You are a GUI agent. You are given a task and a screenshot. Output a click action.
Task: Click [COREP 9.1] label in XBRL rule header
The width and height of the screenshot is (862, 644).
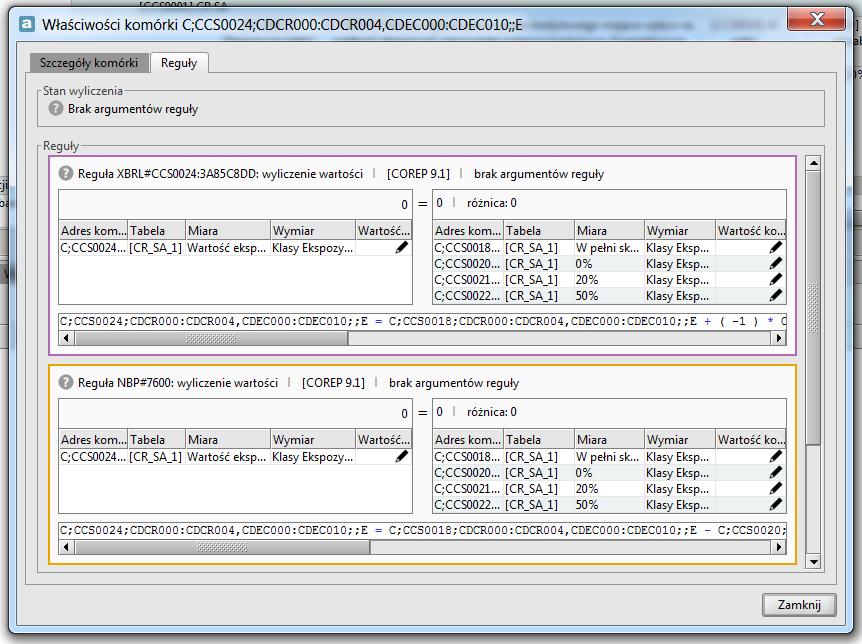tap(418, 174)
